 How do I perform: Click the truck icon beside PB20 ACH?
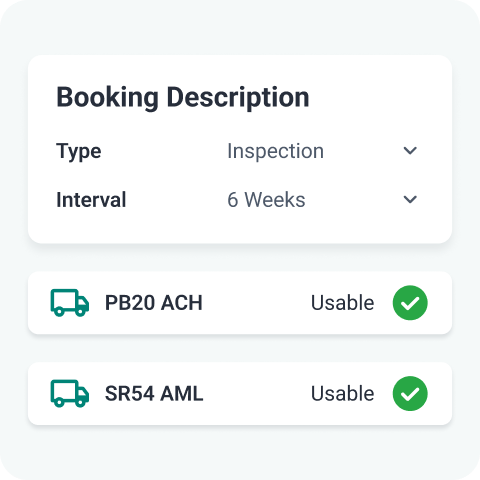point(70,303)
